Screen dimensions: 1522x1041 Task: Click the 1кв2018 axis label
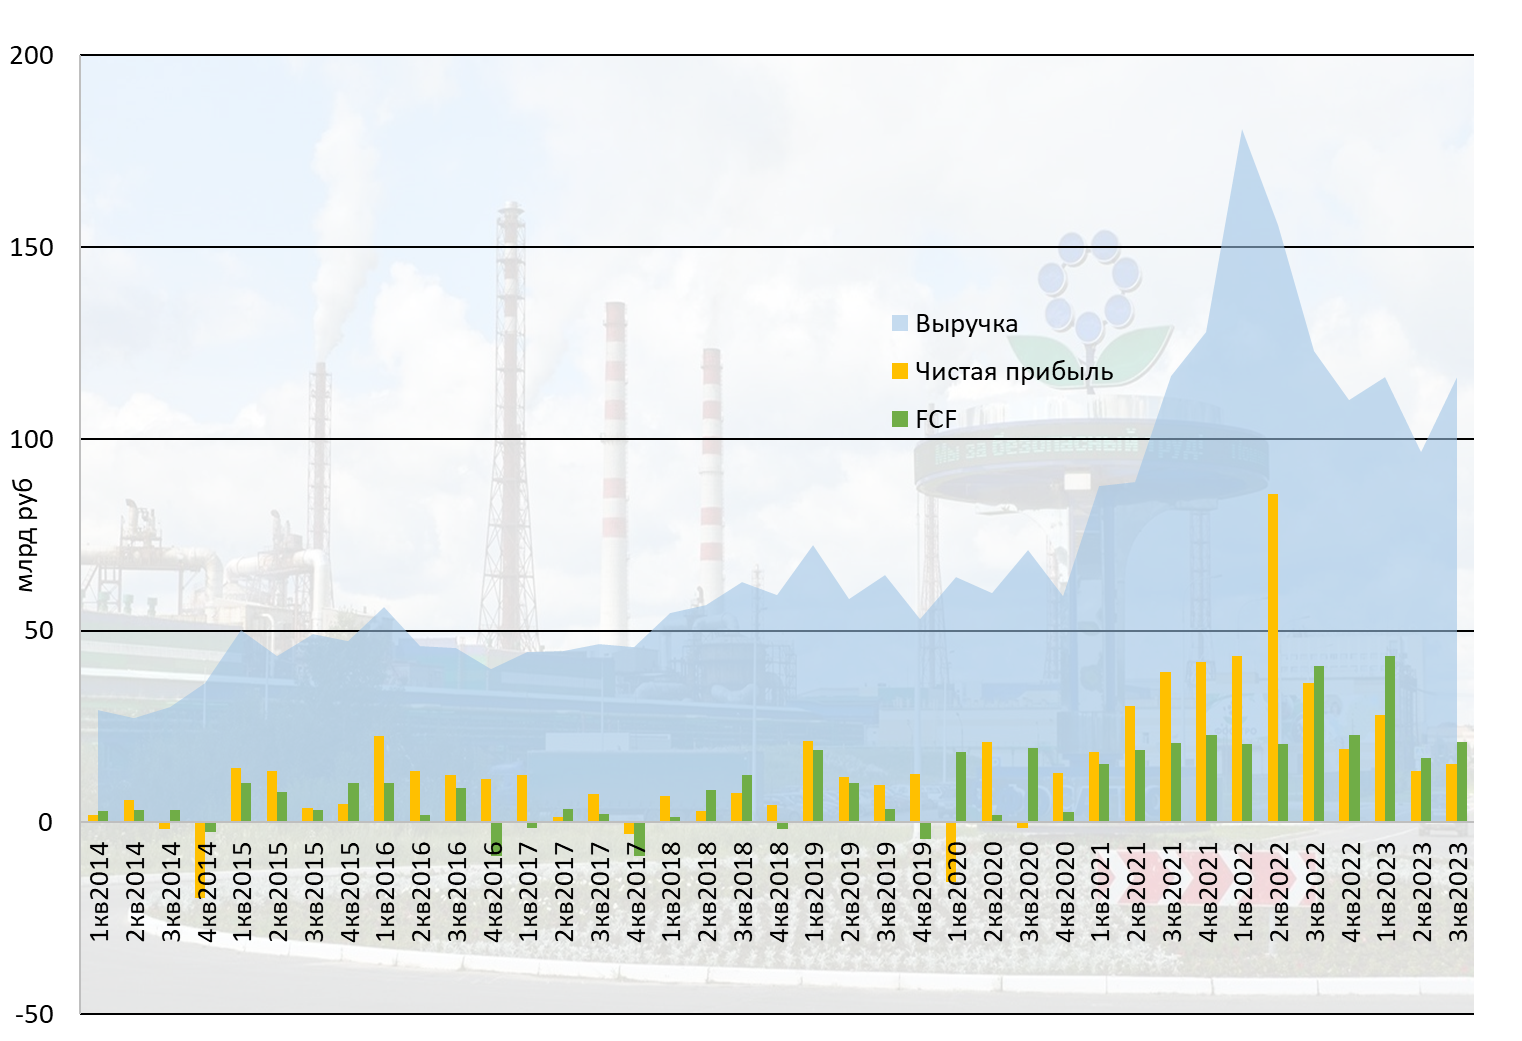pos(671,891)
